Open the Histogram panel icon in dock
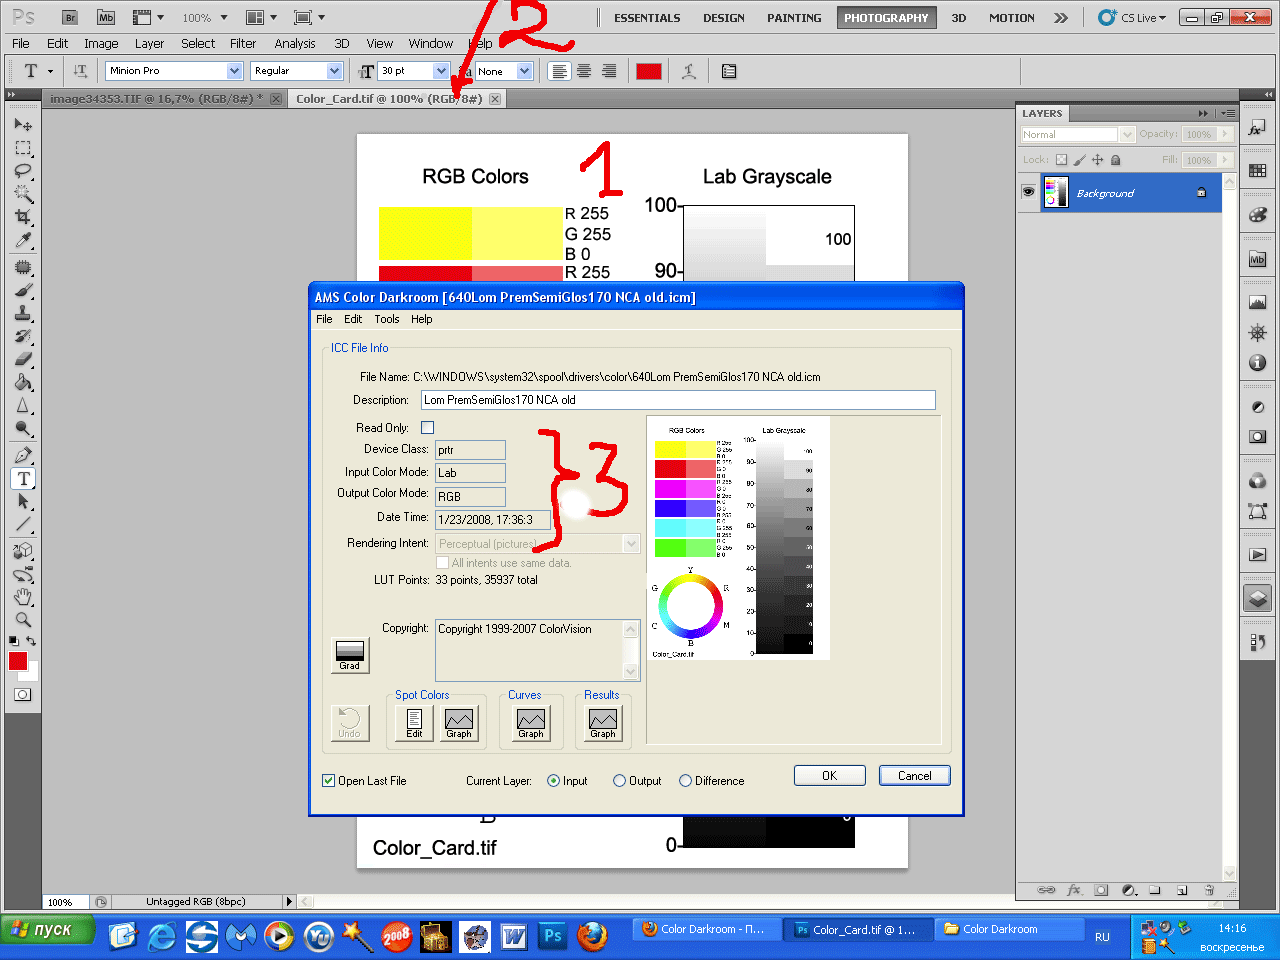Image resolution: width=1280 pixels, height=960 pixels. point(1258,301)
